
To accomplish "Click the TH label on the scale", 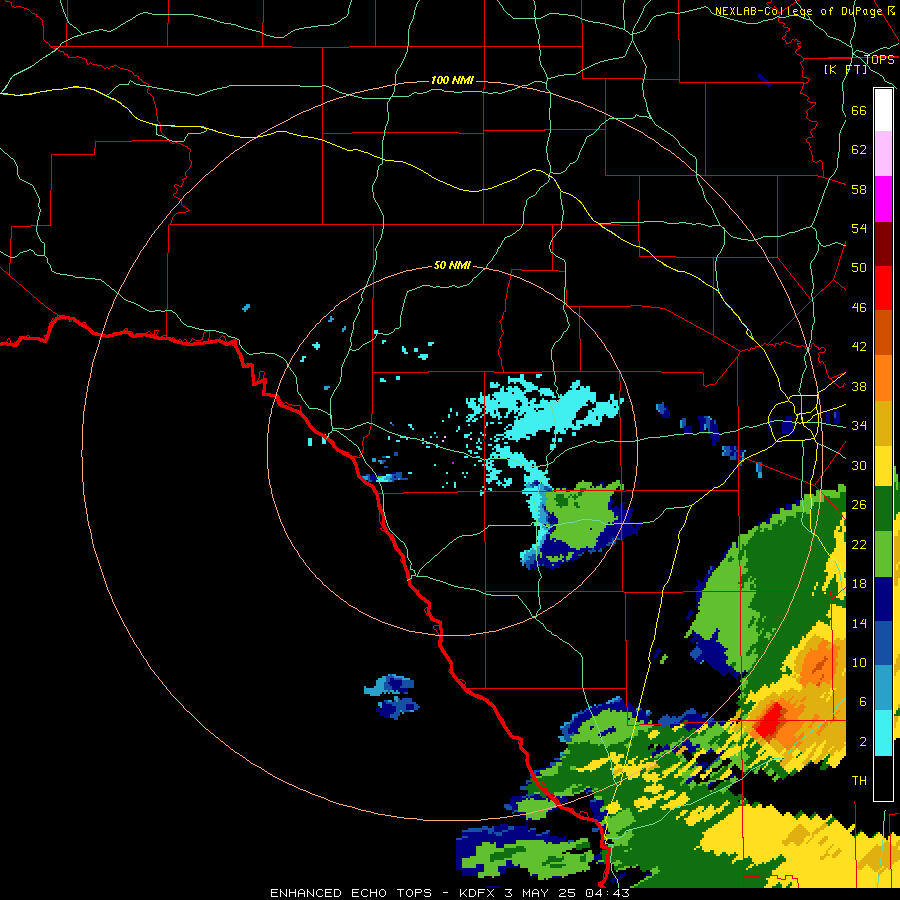I will pos(859,780).
